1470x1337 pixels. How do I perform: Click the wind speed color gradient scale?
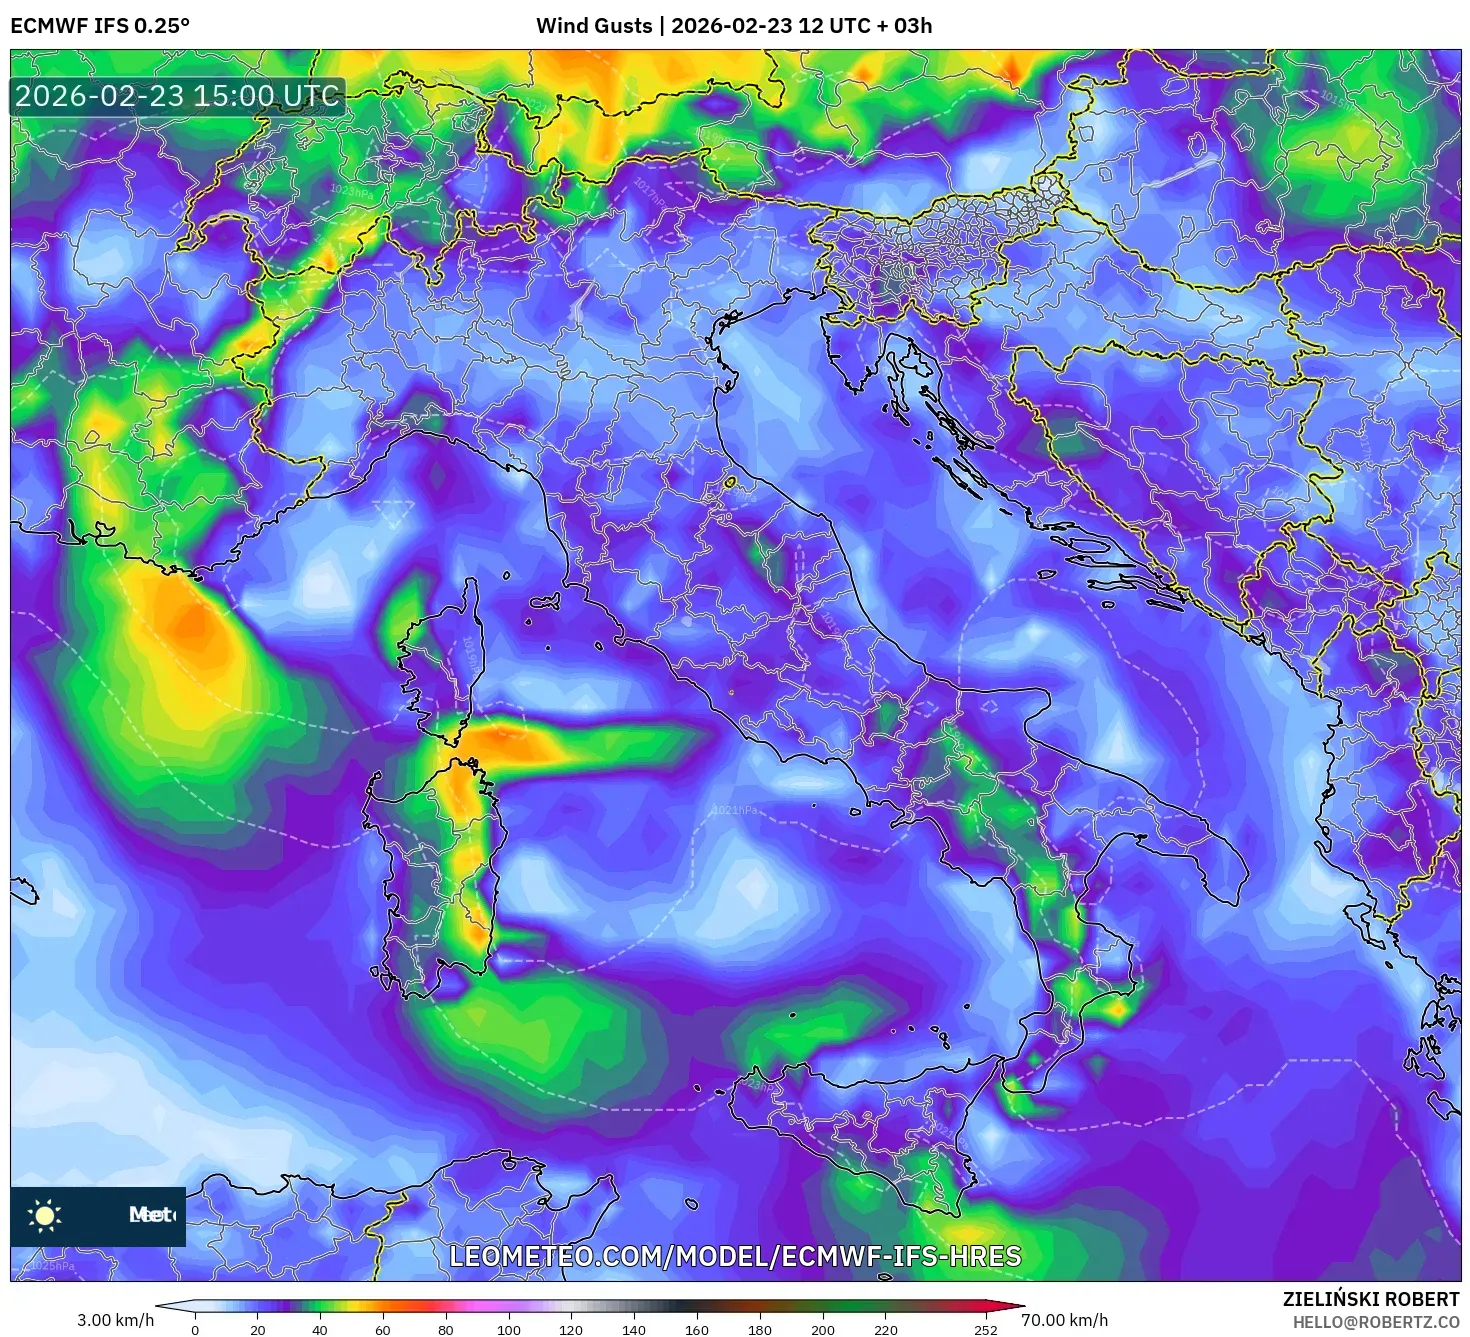593,1305
